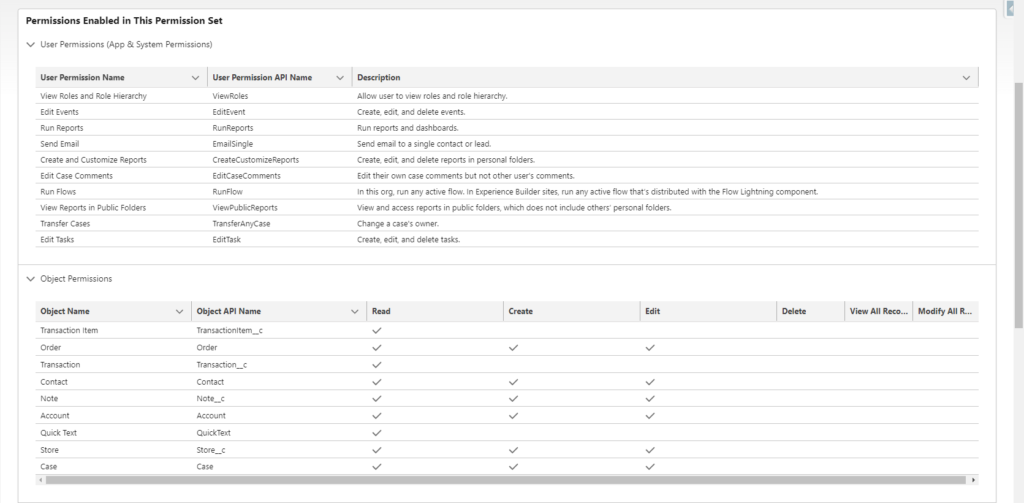
Task: Click Edit checkmark for Note row
Action: [x=650, y=398]
